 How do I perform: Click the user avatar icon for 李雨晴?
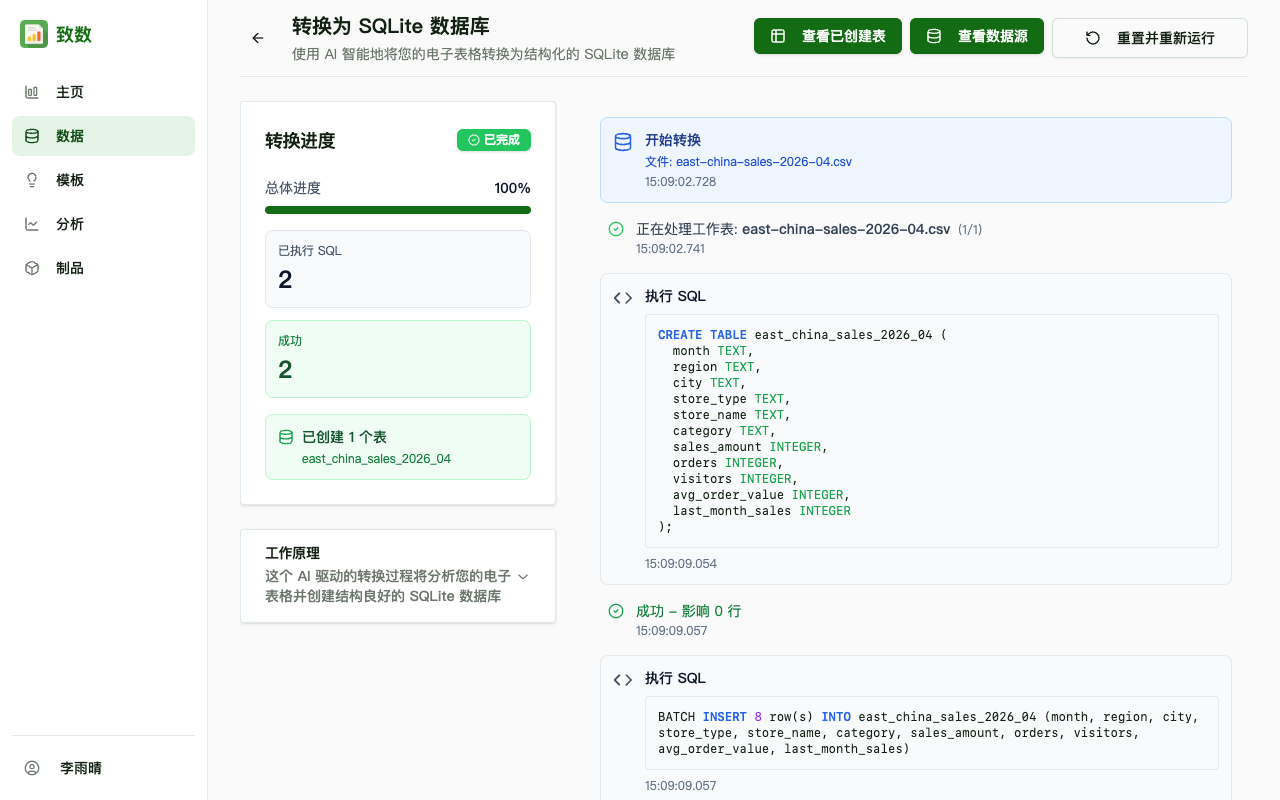pyautogui.click(x=32, y=768)
